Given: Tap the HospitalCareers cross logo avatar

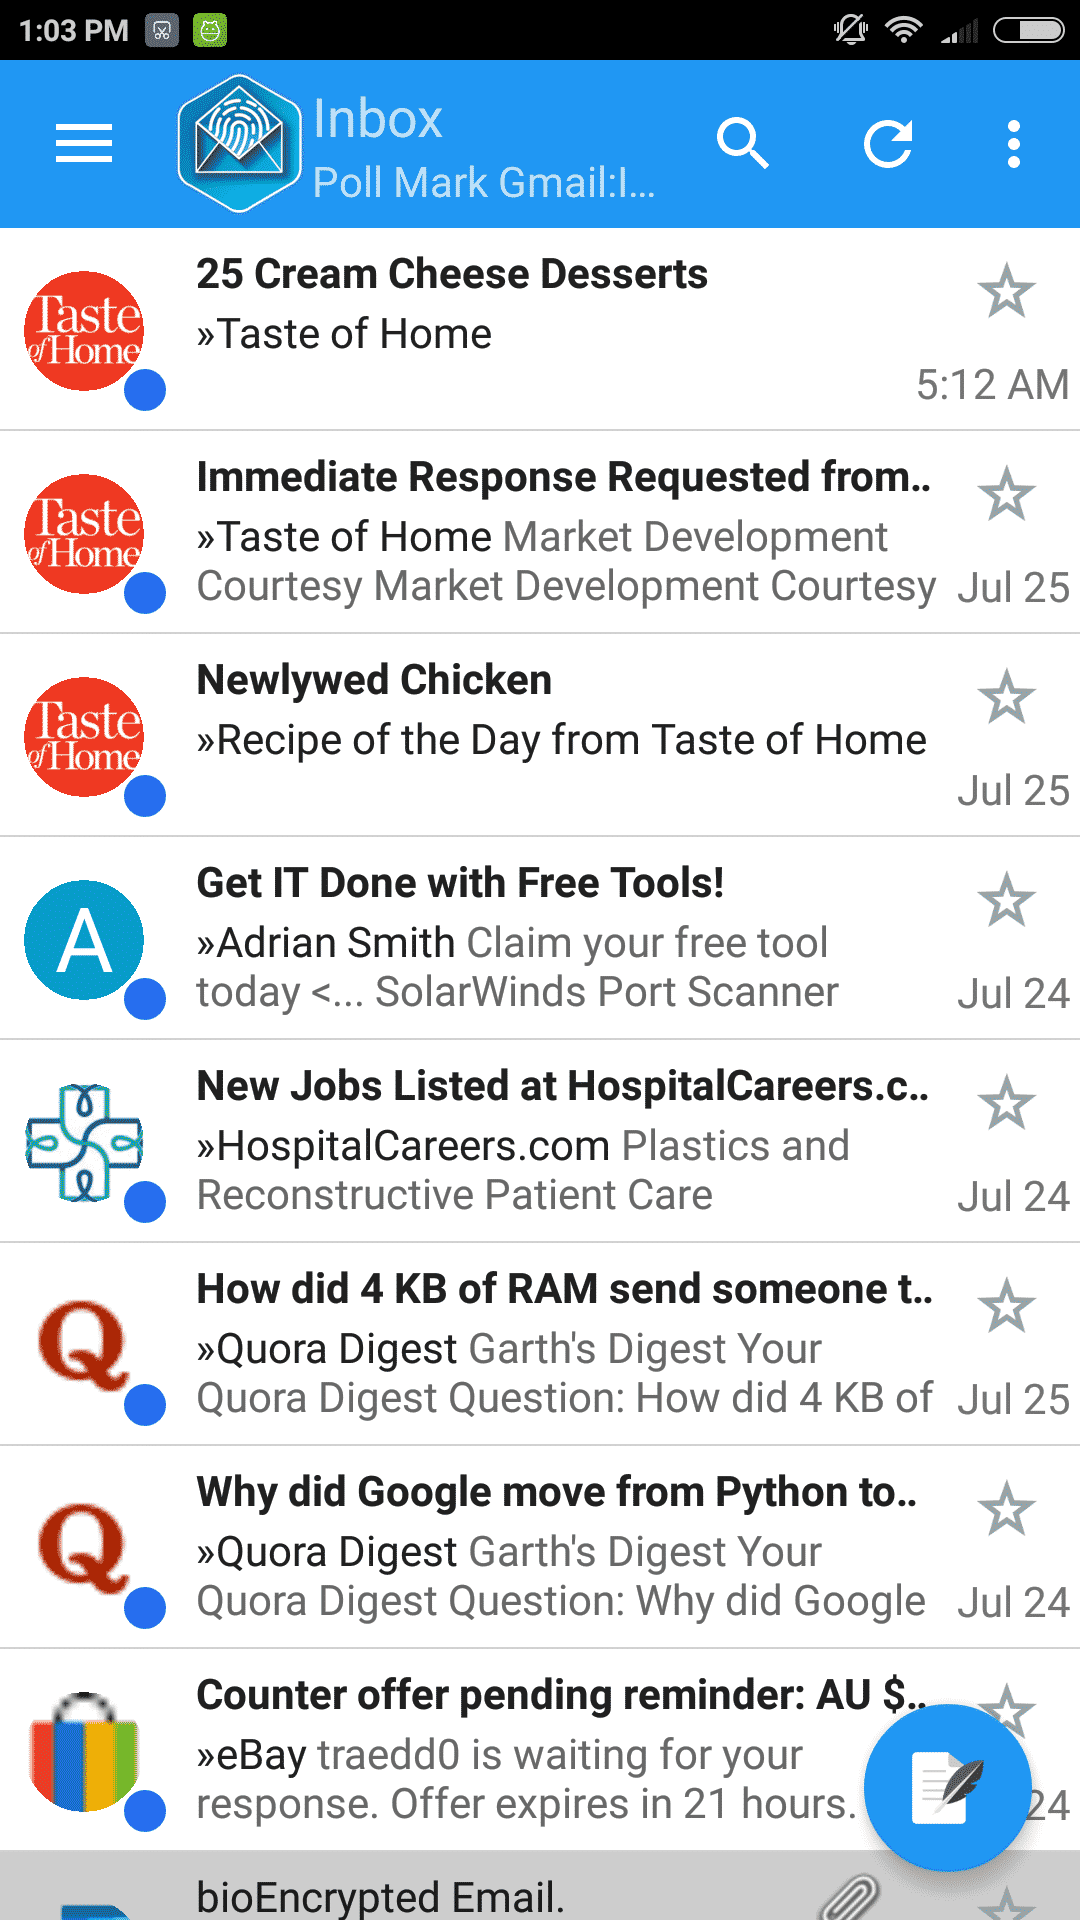Looking at the screenshot, I should tap(84, 1143).
